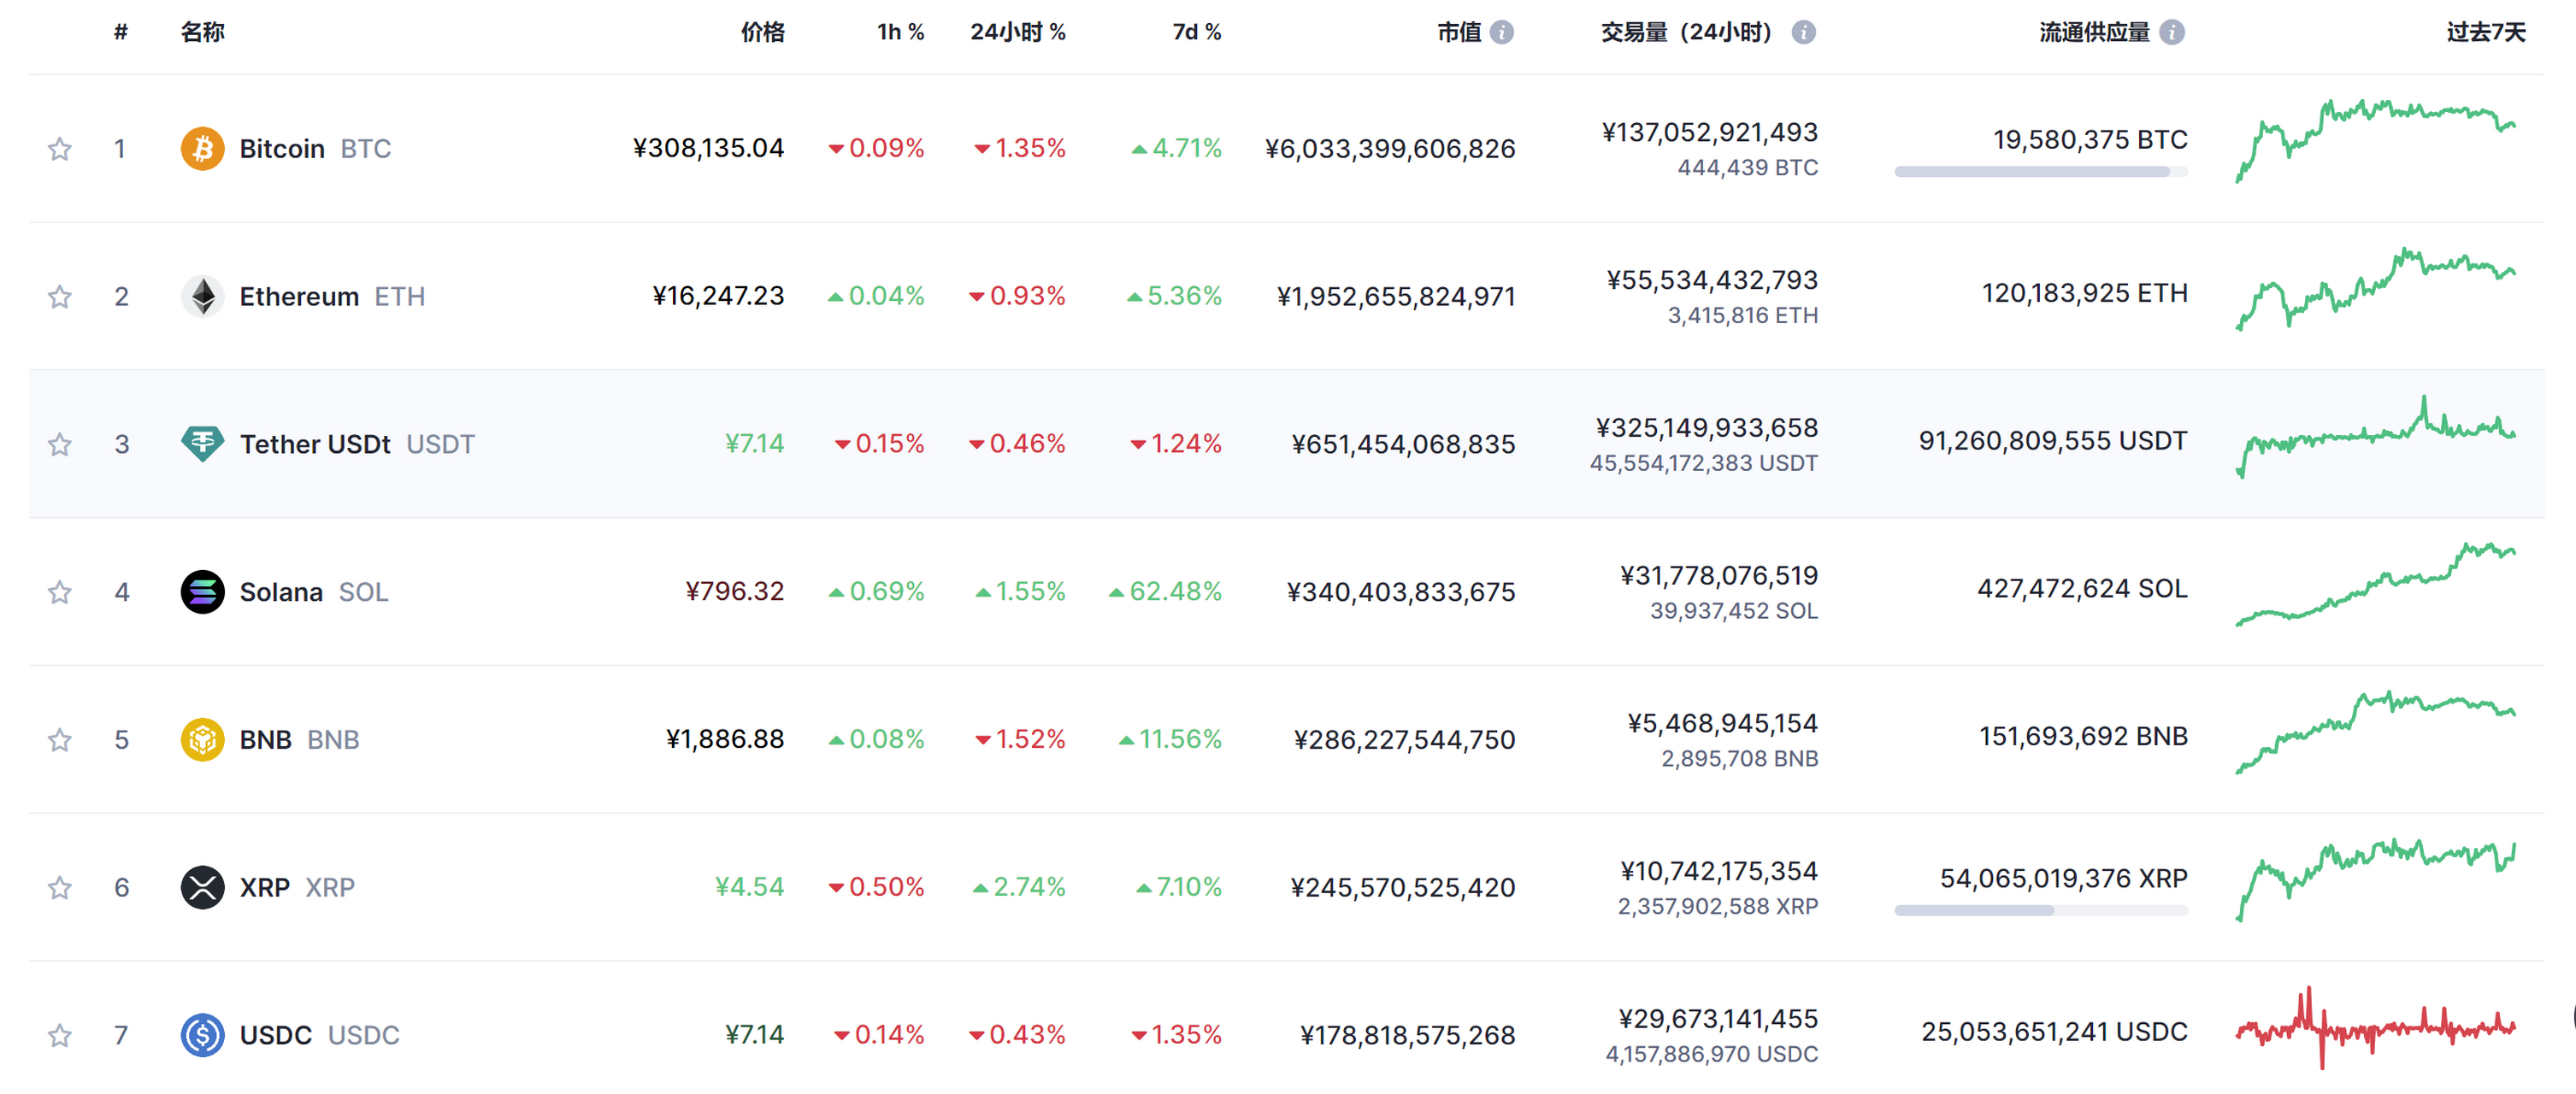Open XRP 7-day sparkline chart
Image resolution: width=2576 pixels, height=1094 pixels.
pyautogui.click(x=2376, y=880)
